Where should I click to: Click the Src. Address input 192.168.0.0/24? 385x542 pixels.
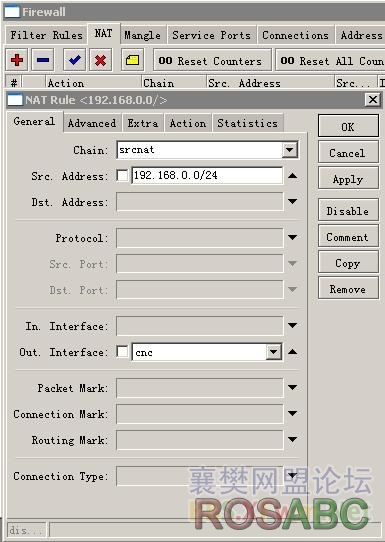coord(207,175)
